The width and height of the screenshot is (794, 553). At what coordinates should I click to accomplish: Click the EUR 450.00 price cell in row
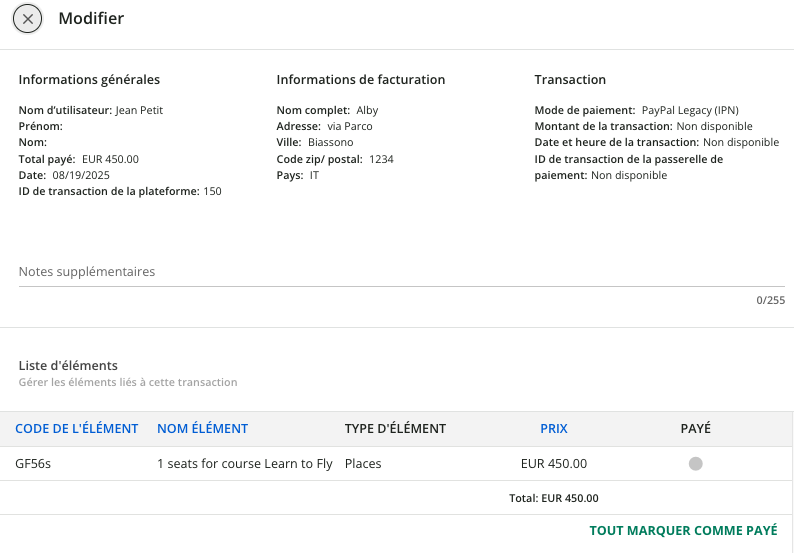tap(553, 463)
